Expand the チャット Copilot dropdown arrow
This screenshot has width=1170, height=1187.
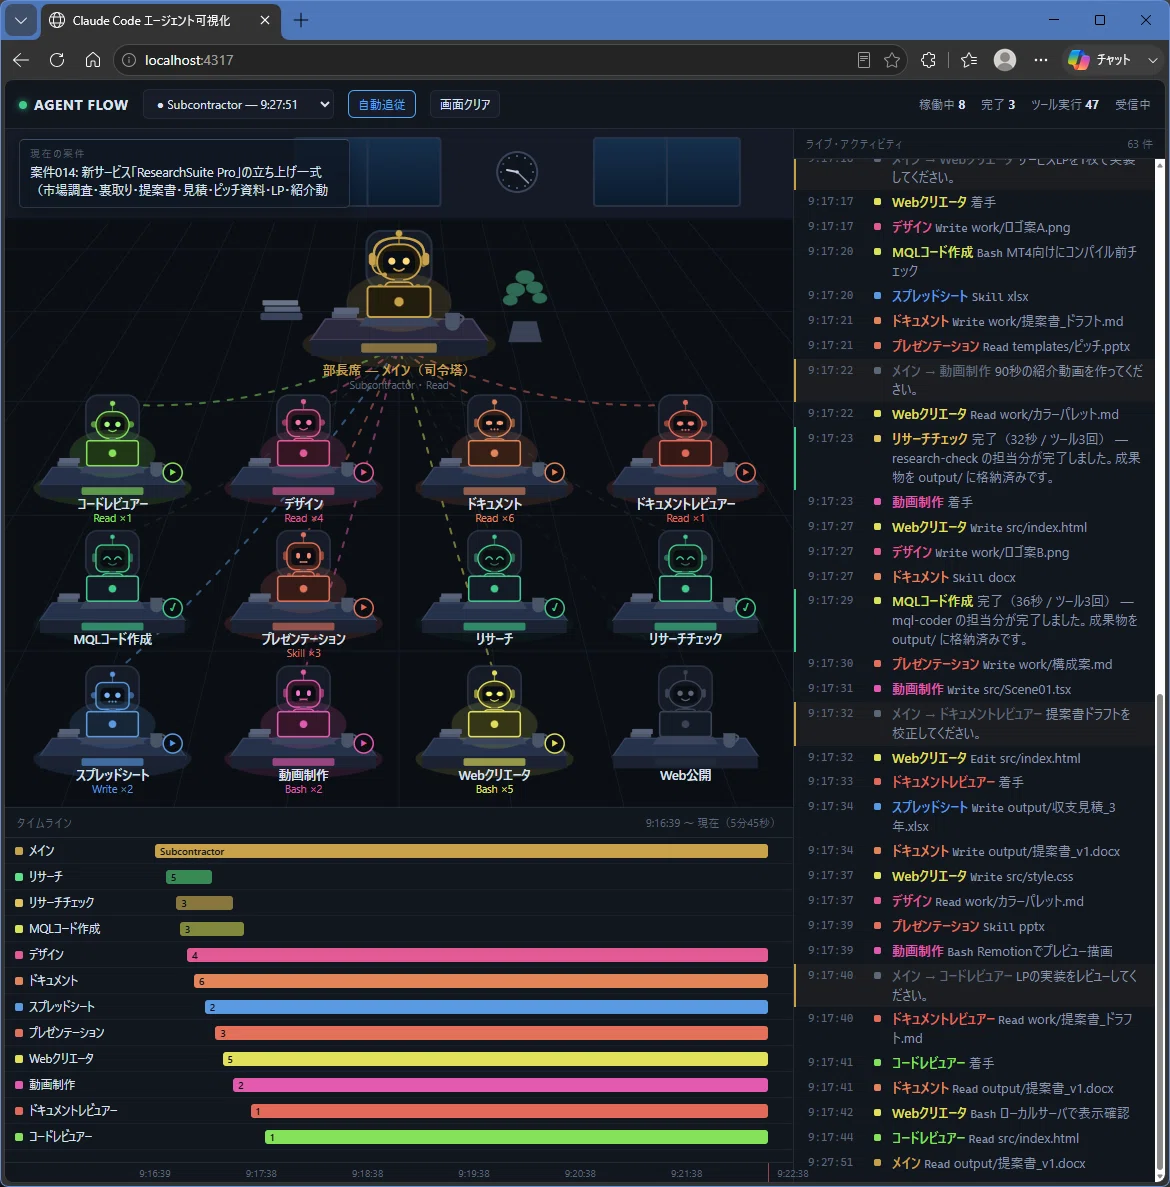[1153, 60]
